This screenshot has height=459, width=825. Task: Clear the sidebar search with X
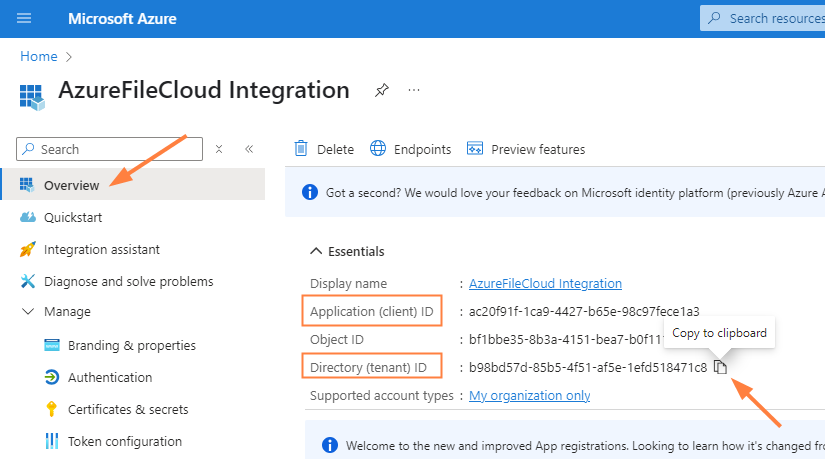point(219,149)
